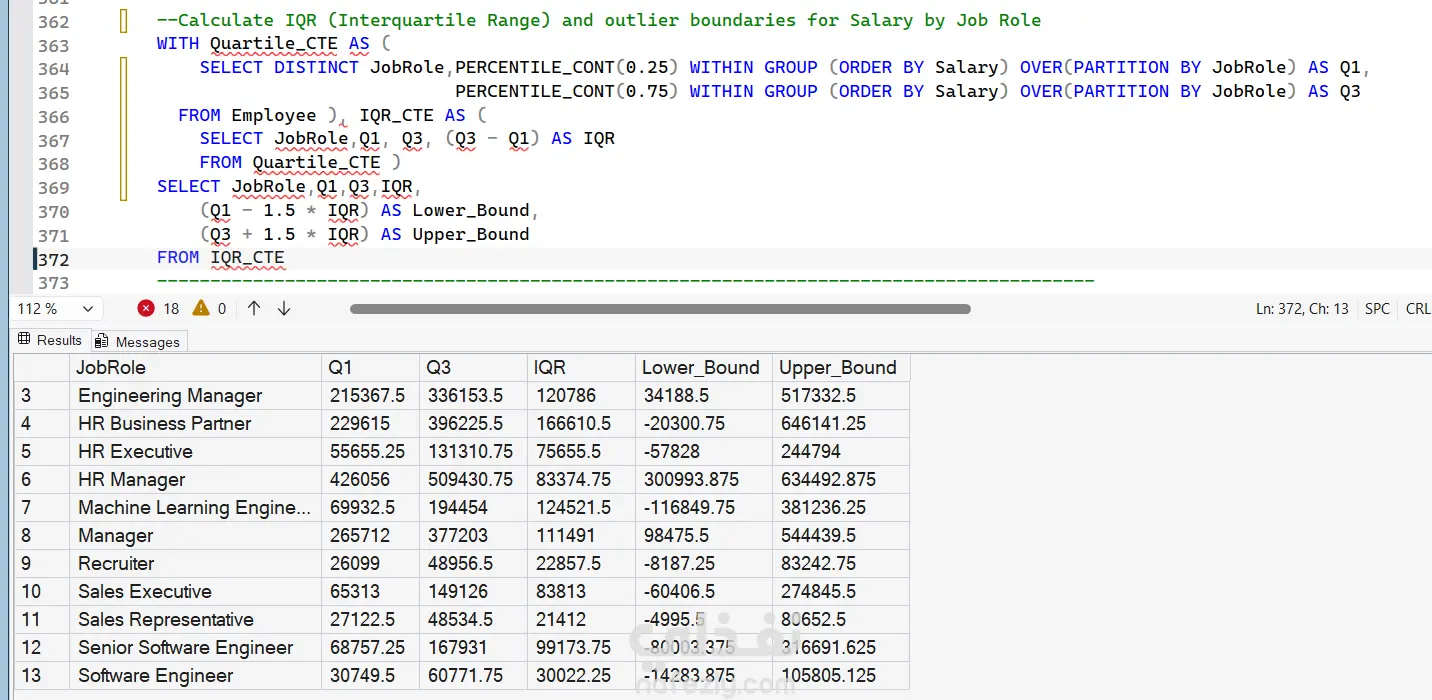Click the horizontal editor scrollbar
This screenshot has width=1432, height=700.
pyautogui.click(x=660, y=309)
